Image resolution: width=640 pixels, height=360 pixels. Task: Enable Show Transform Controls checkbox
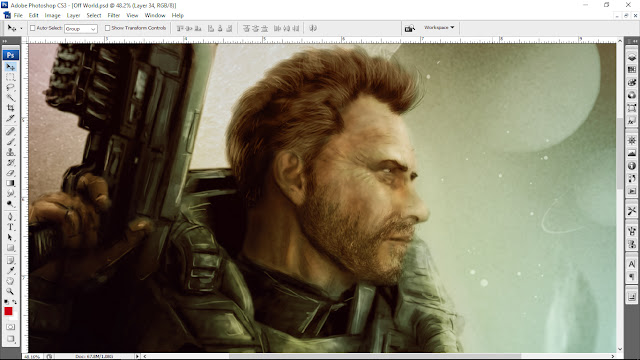(x=107, y=28)
